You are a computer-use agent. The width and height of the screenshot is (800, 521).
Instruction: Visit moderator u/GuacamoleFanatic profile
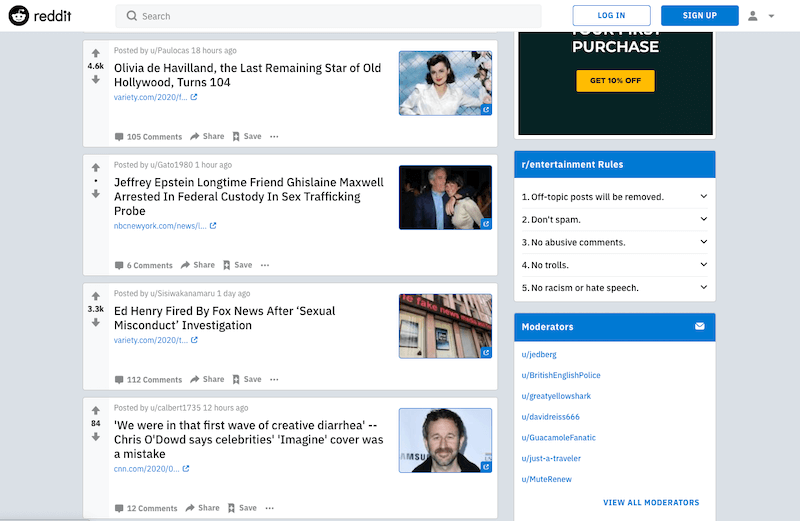[x=559, y=437]
